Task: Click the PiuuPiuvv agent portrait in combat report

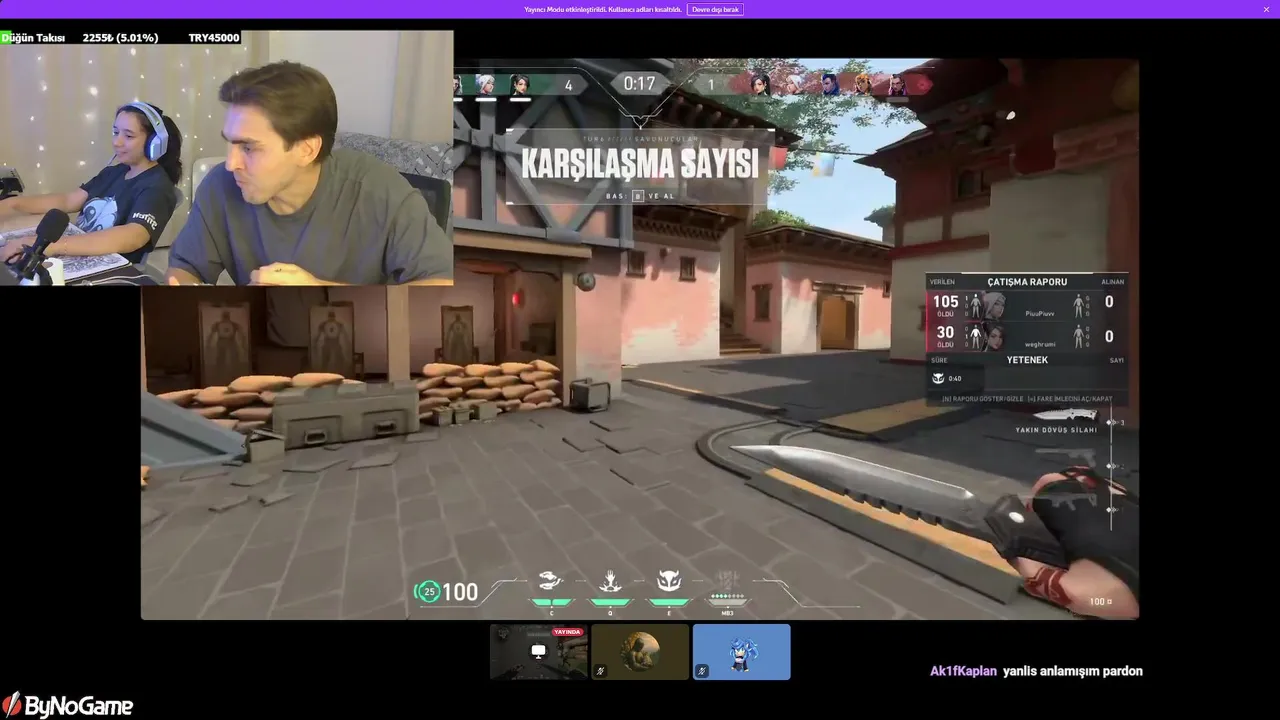Action: pos(993,304)
